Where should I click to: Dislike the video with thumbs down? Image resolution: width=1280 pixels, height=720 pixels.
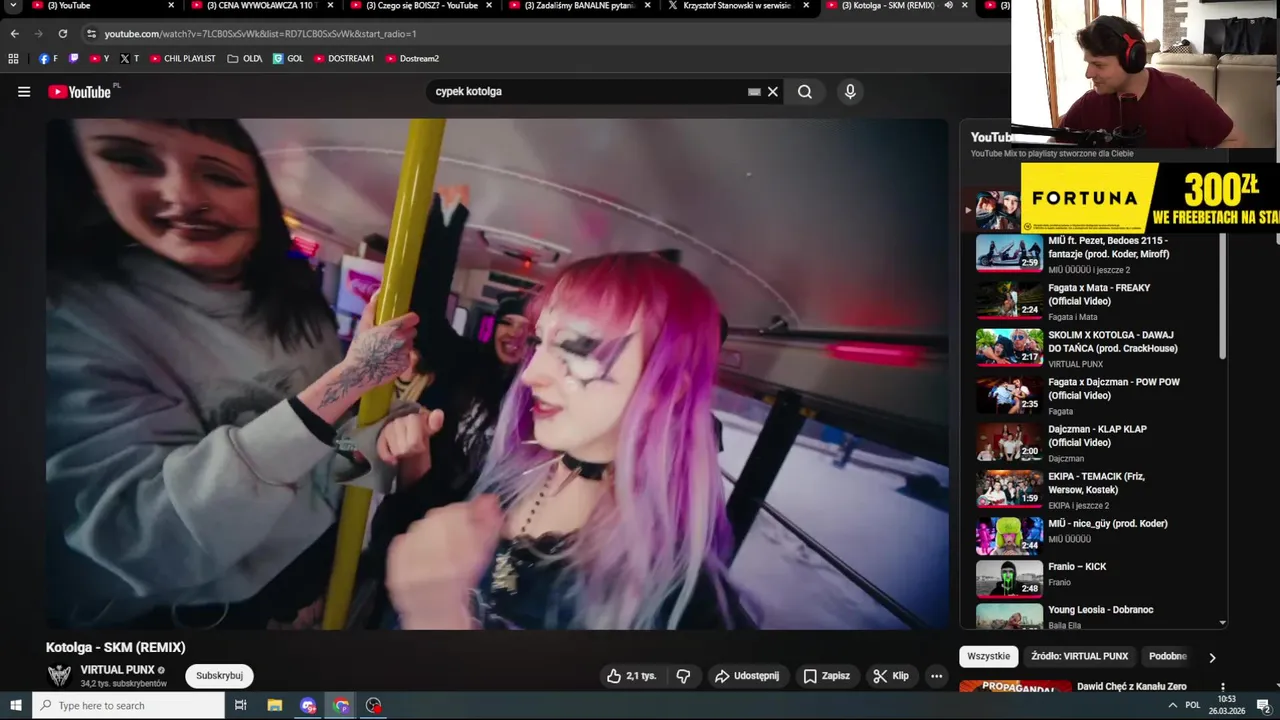683,676
